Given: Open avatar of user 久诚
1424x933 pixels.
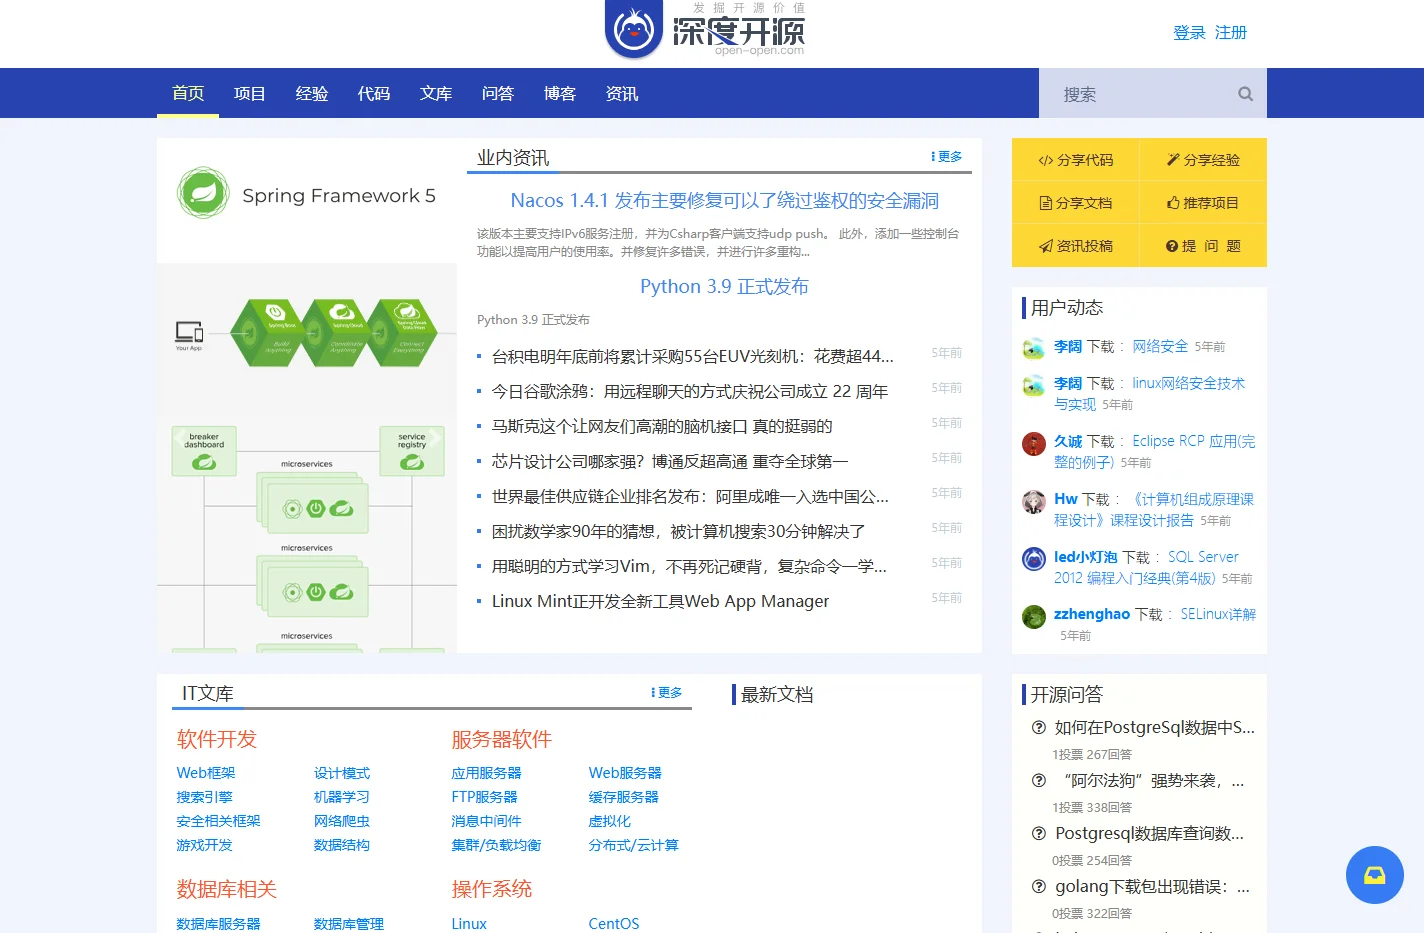Looking at the screenshot, I should coord(1034,443).
